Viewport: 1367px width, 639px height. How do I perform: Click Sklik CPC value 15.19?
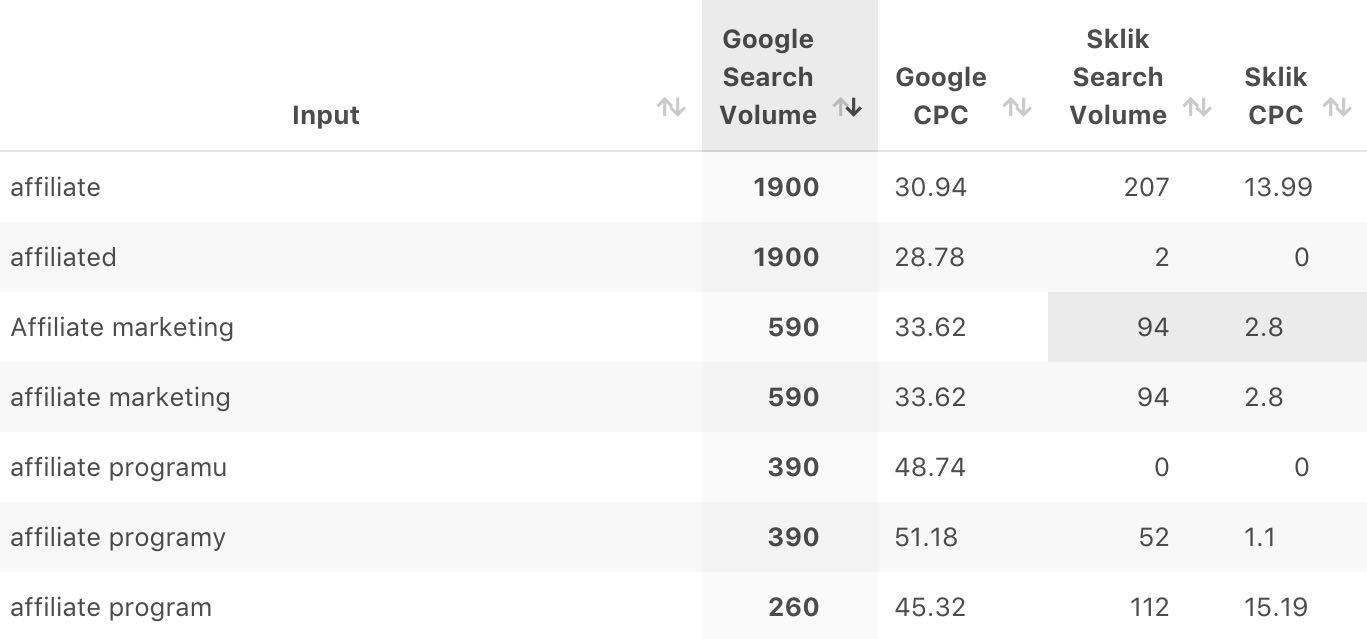(1276, 607)
